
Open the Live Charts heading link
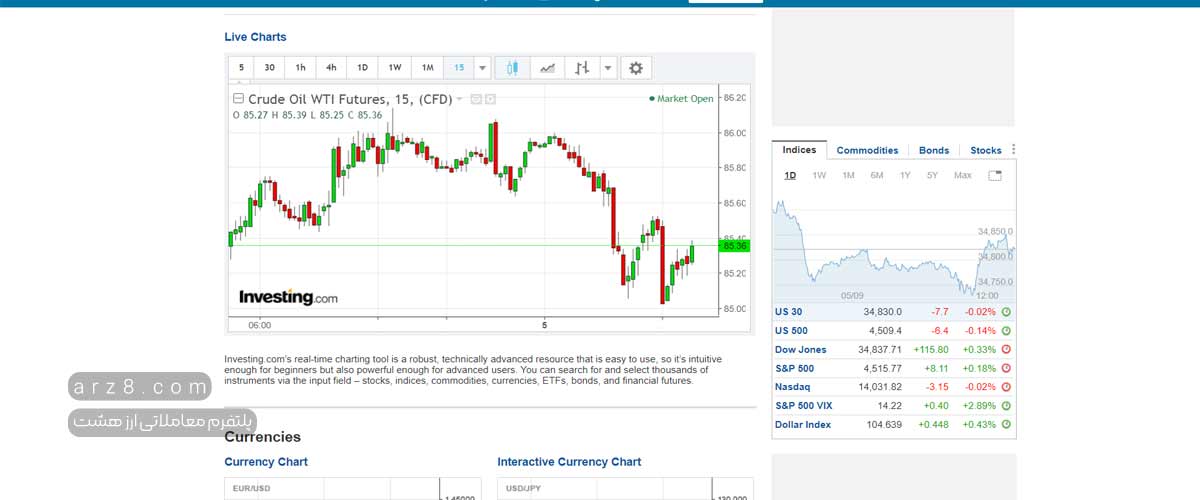point(255,37)
